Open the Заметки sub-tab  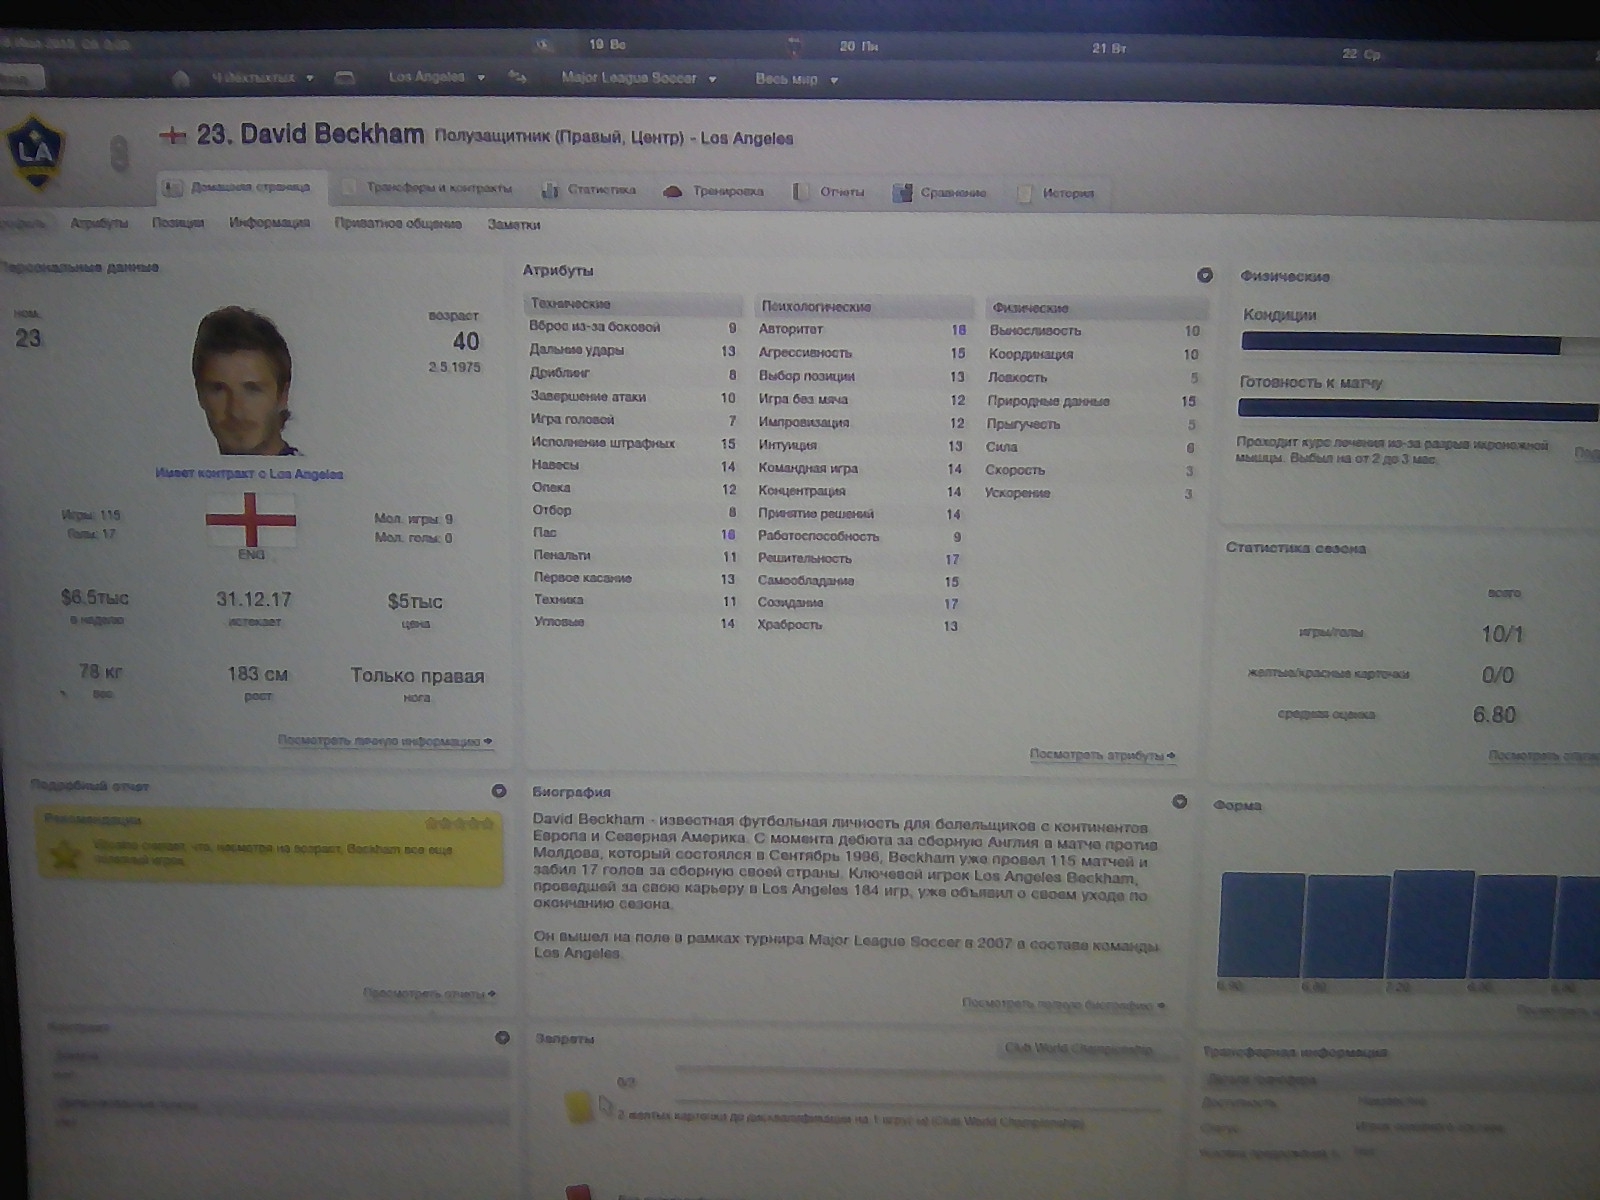[x=514, y=225]
